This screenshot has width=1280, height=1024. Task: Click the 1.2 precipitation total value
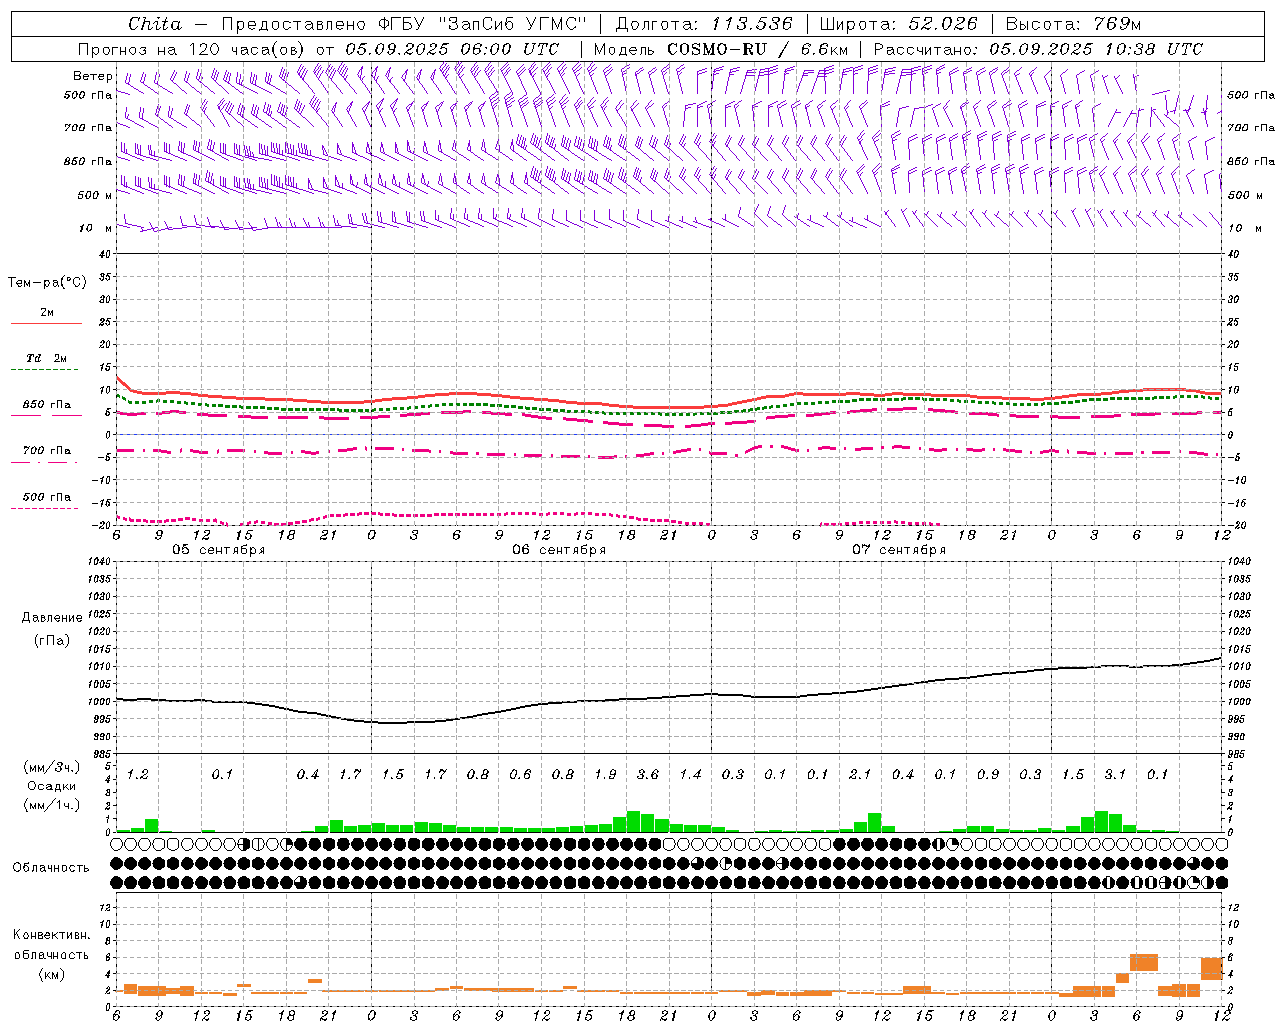coord(137,774)
